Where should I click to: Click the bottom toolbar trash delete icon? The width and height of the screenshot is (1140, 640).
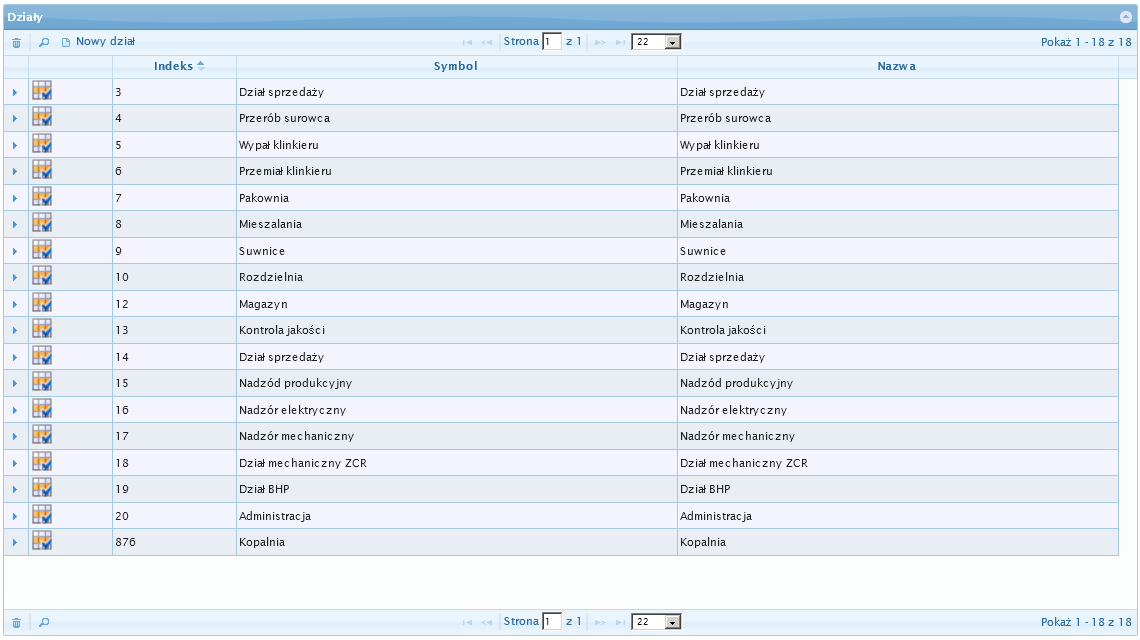click(16, 623)
